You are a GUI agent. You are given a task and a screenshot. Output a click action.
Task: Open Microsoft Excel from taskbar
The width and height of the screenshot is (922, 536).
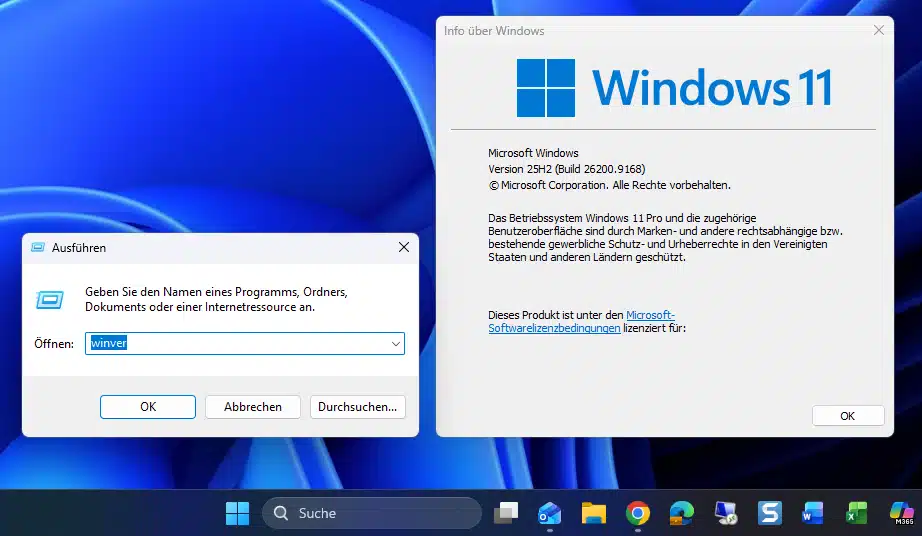857,513
